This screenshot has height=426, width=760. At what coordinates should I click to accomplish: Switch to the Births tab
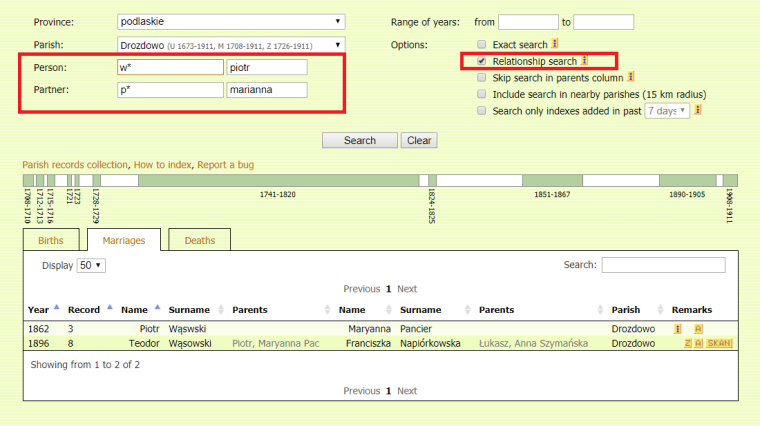point(51,241)
